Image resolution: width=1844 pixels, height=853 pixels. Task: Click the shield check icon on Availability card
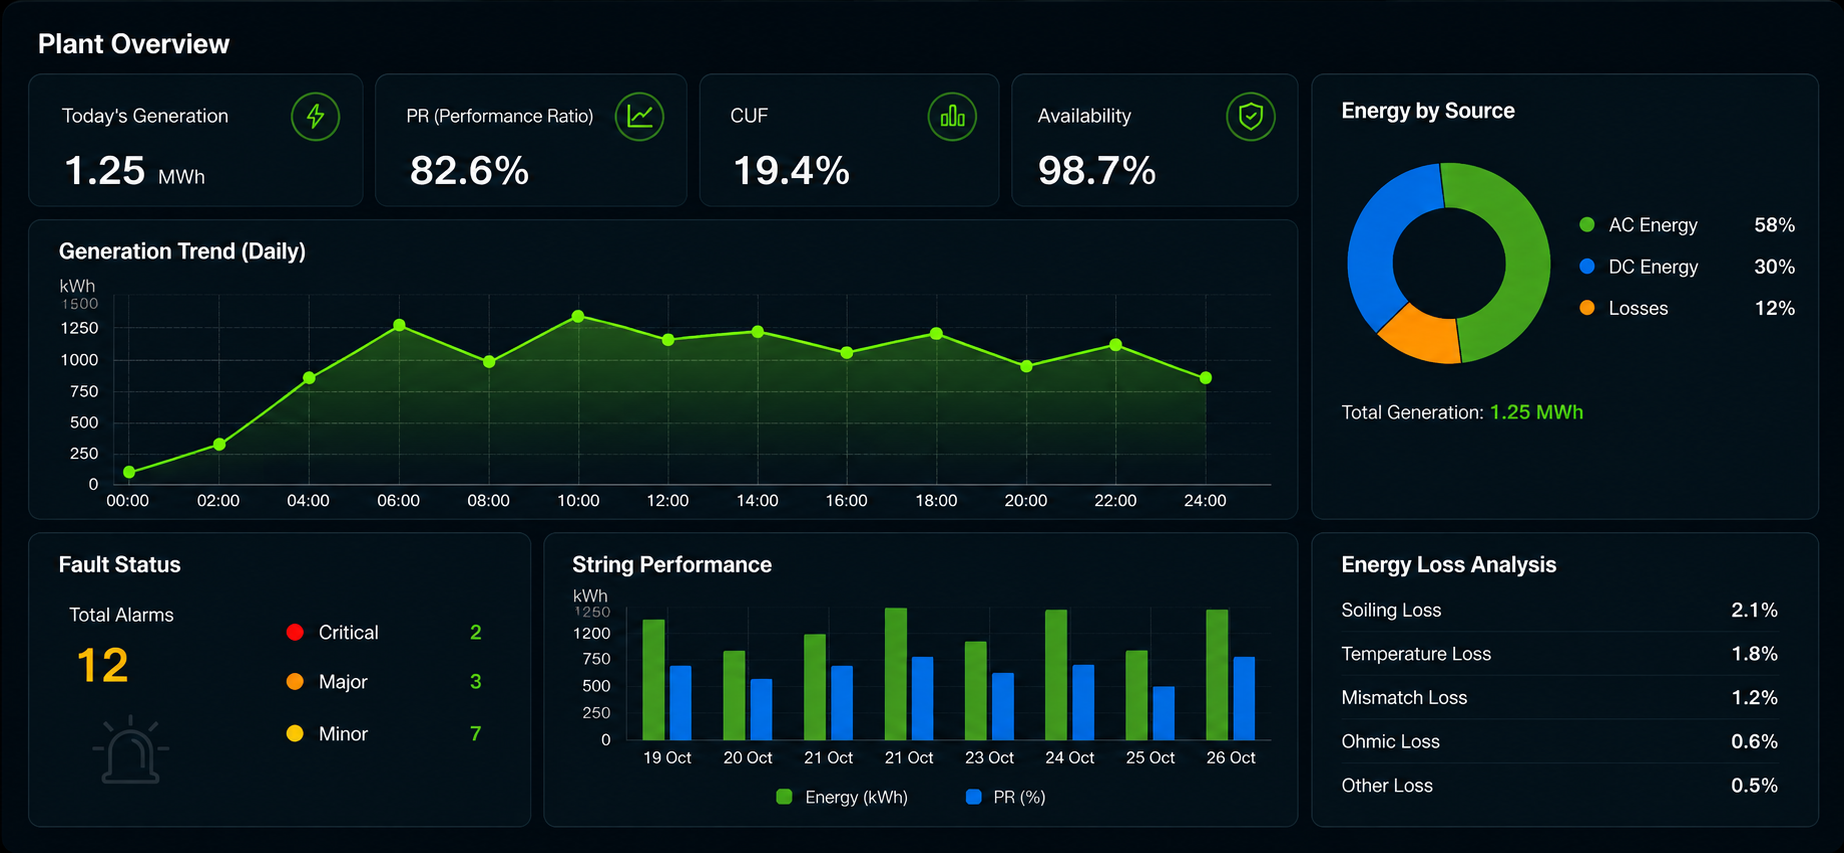1250,117
